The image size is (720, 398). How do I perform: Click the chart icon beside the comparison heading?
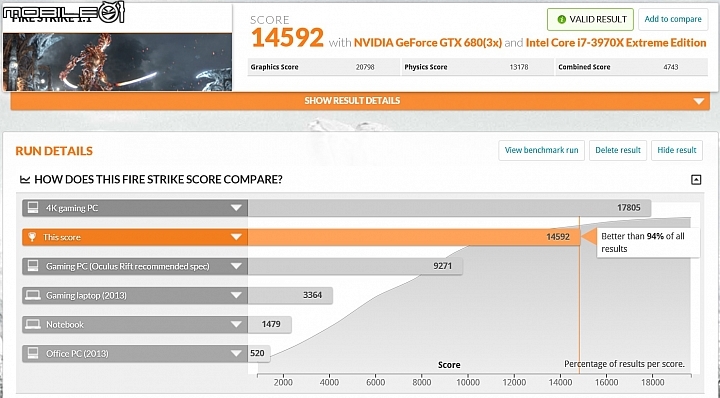[25, 179]
